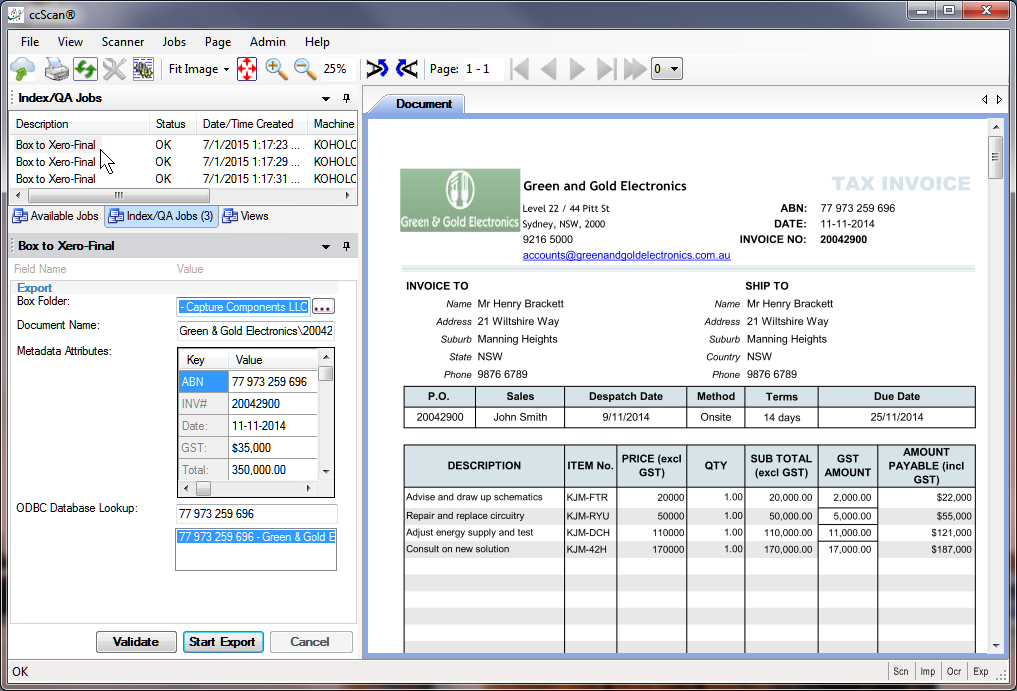The width and height of the screenshot is (1017, 691).
Task: Click the image settings icon beside wrench
Action: pos(143,69)
